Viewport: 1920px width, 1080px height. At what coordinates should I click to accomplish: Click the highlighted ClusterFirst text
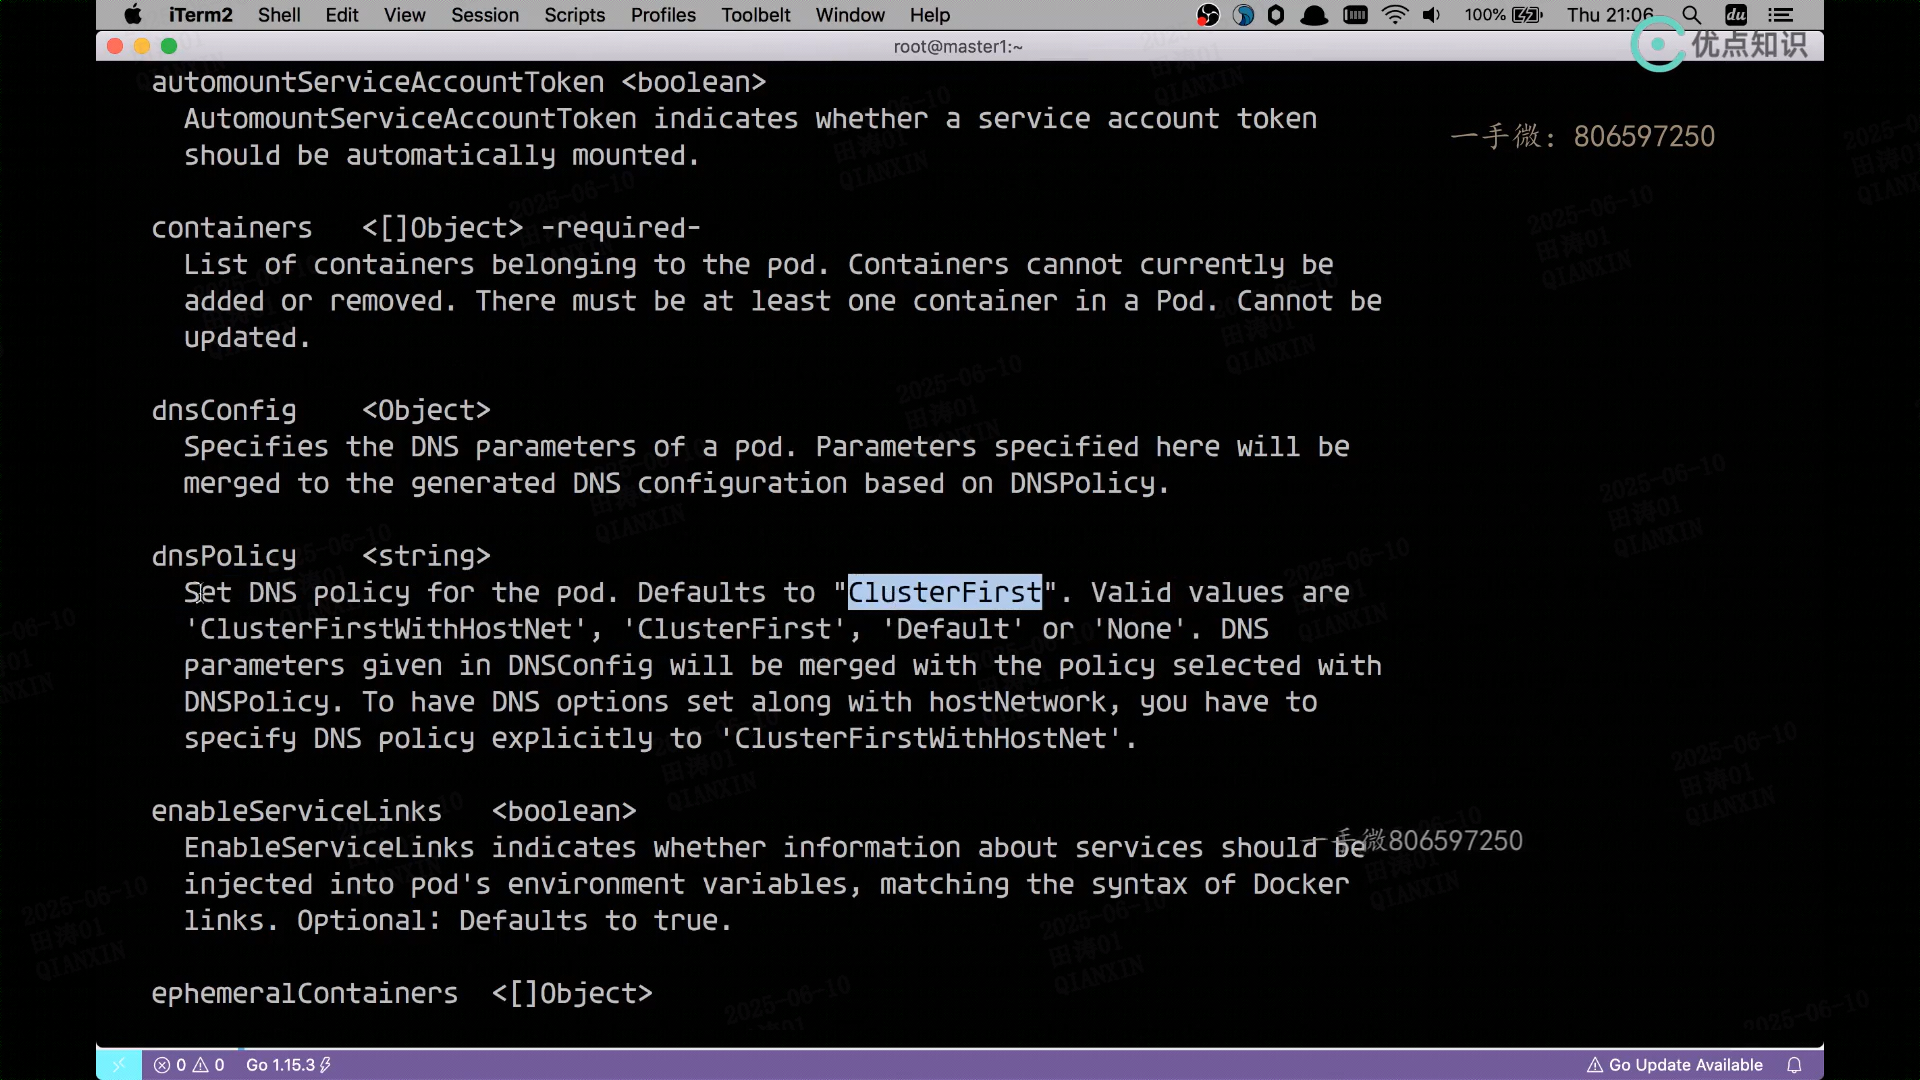[944, 592]
